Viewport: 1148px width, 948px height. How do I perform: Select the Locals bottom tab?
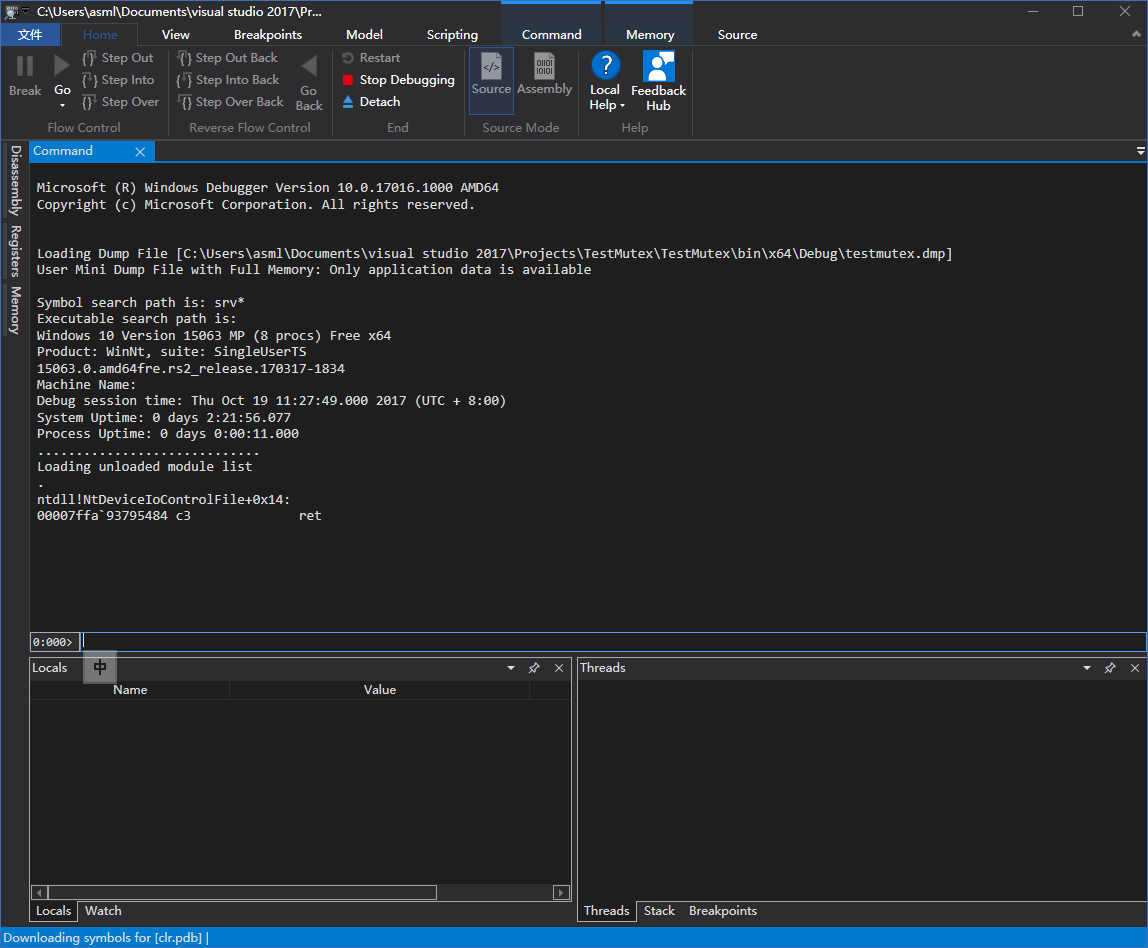53,911
